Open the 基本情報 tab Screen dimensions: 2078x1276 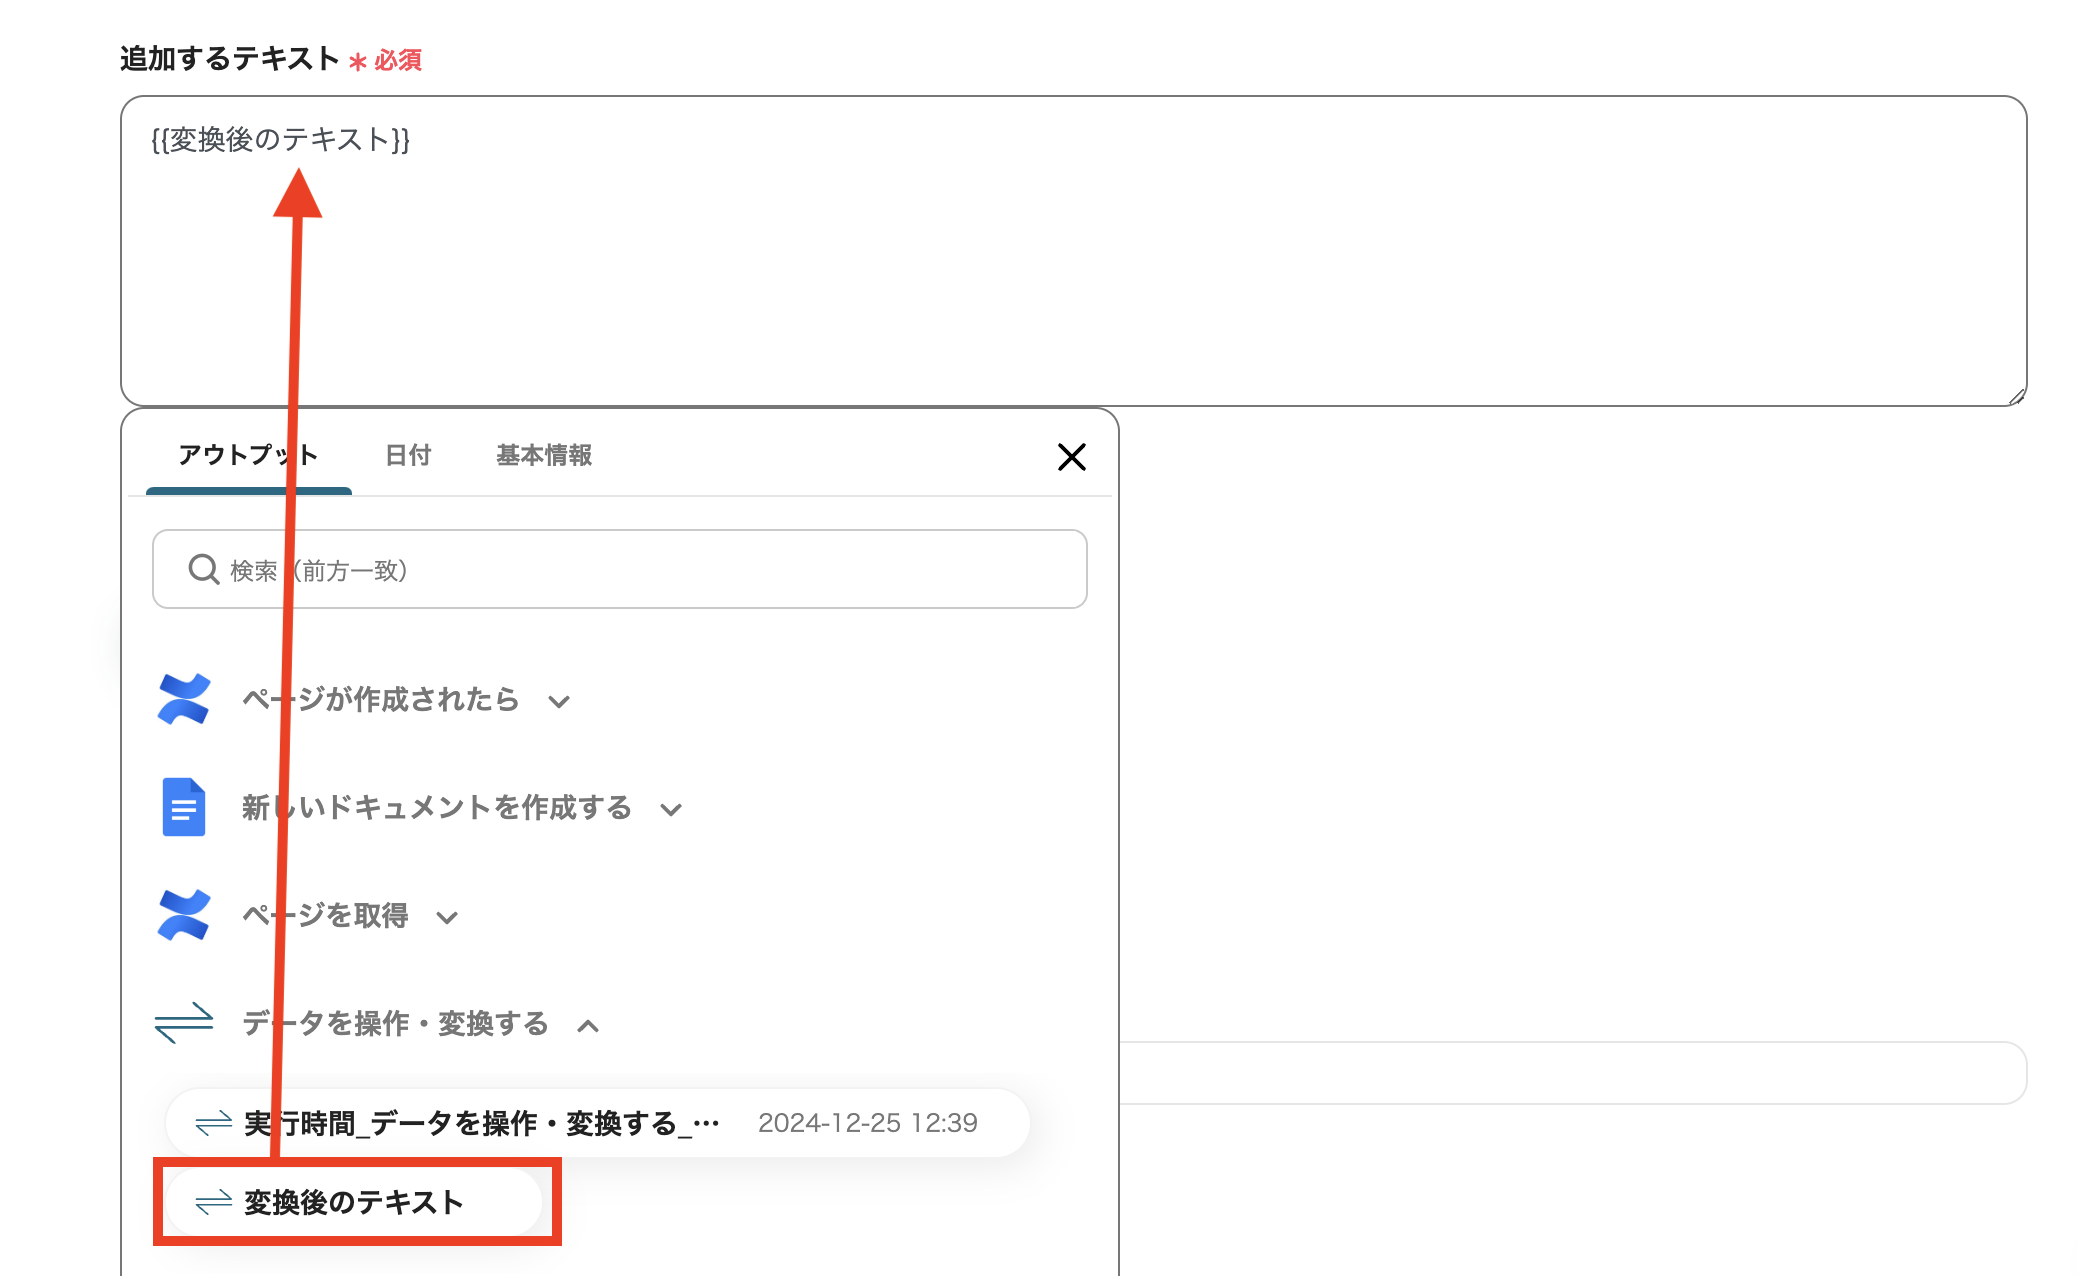[x=544, y=456]
